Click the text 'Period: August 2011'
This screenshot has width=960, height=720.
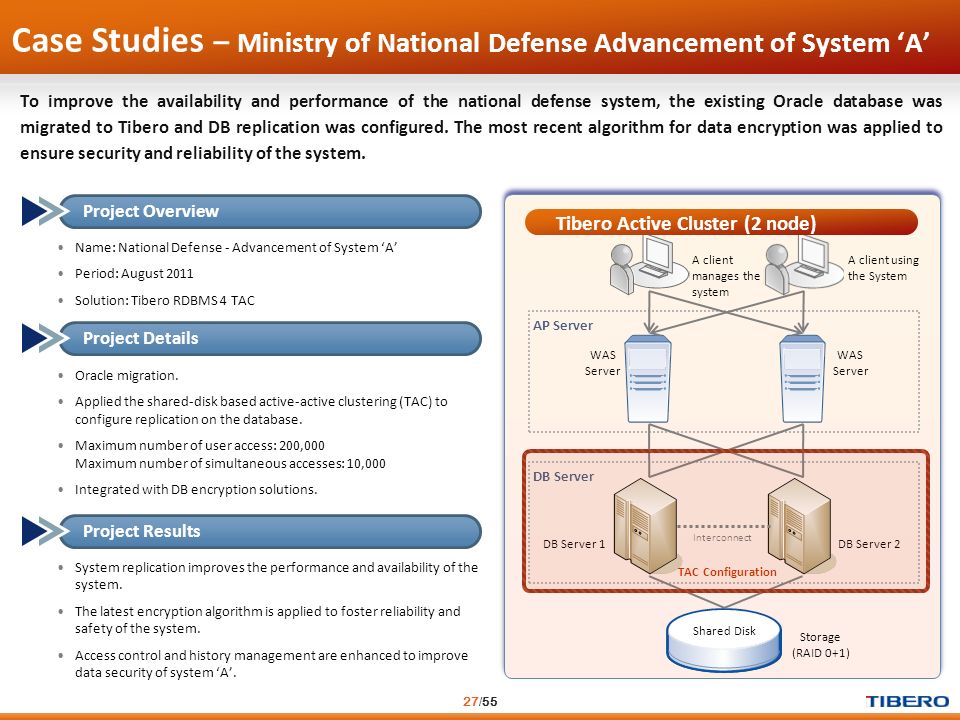pos(134,274)
